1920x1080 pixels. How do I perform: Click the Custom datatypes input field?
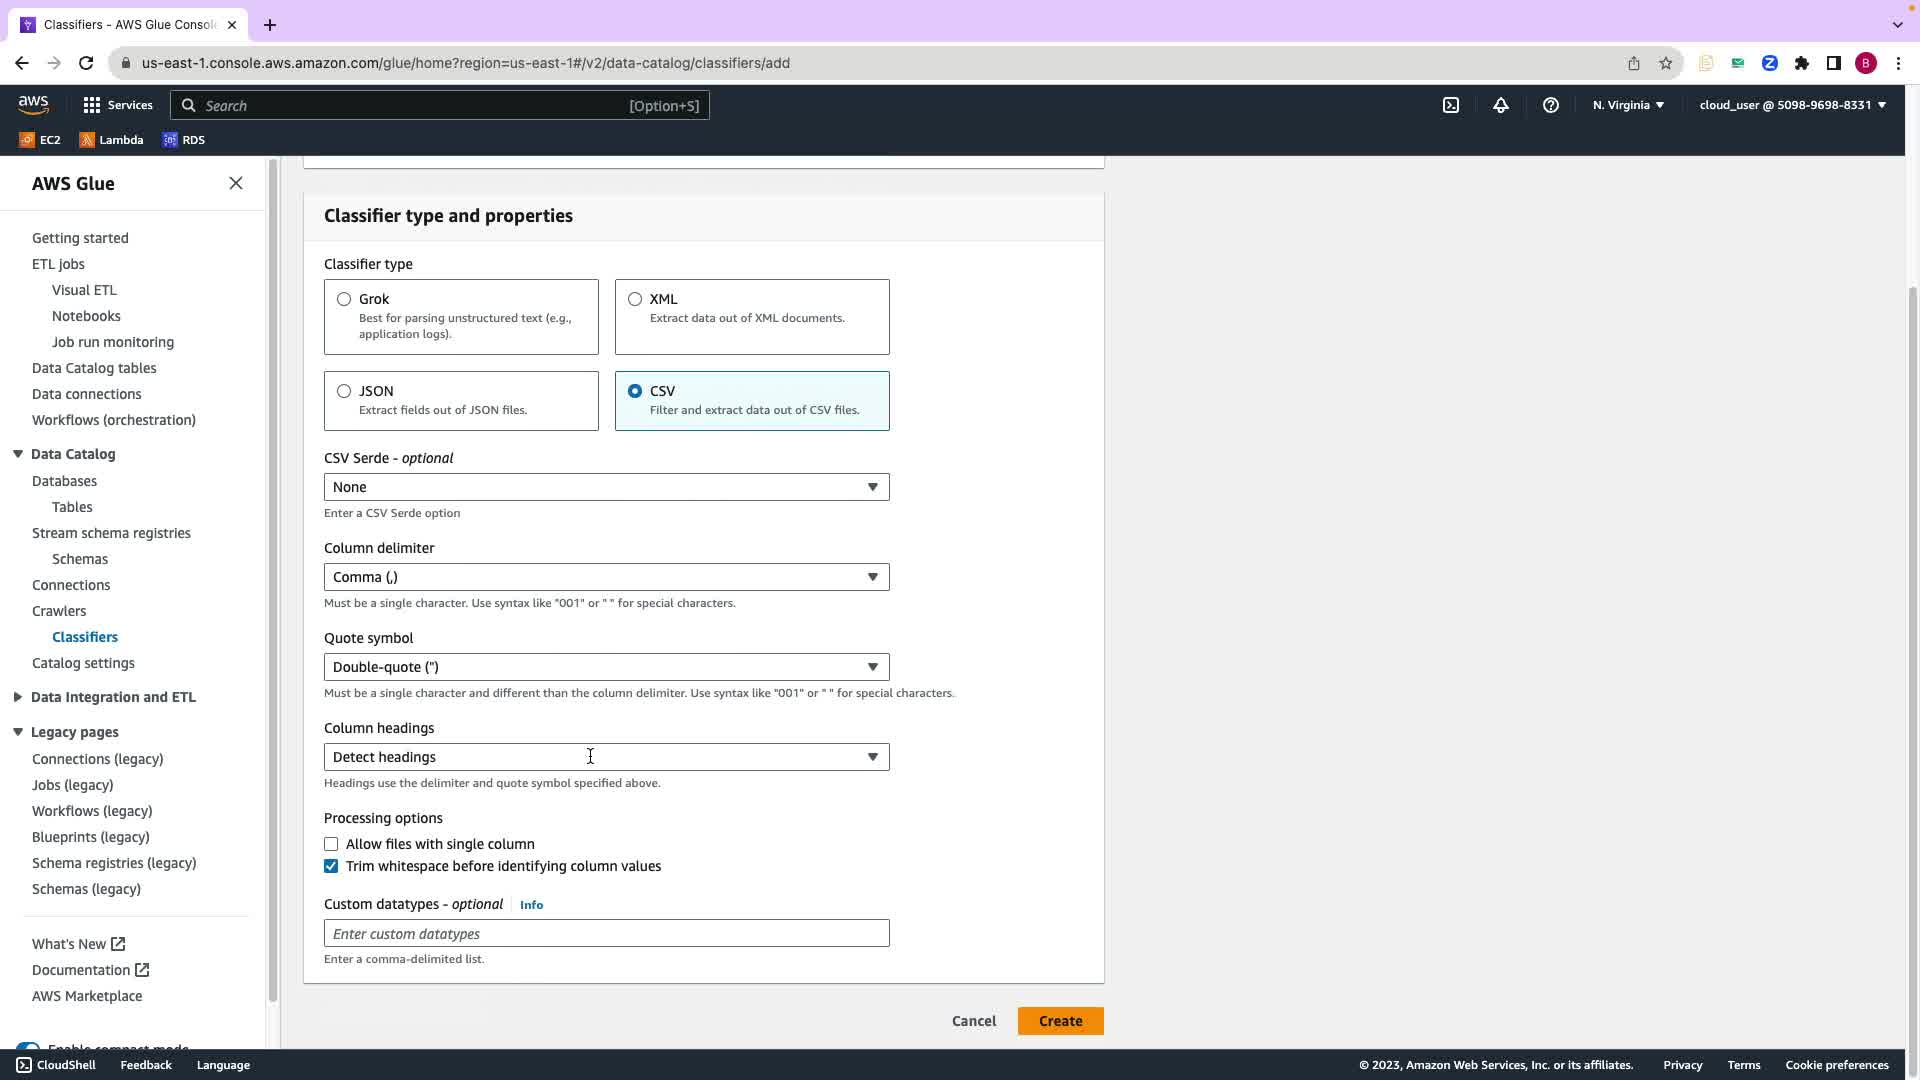click(x=606, y=934)
